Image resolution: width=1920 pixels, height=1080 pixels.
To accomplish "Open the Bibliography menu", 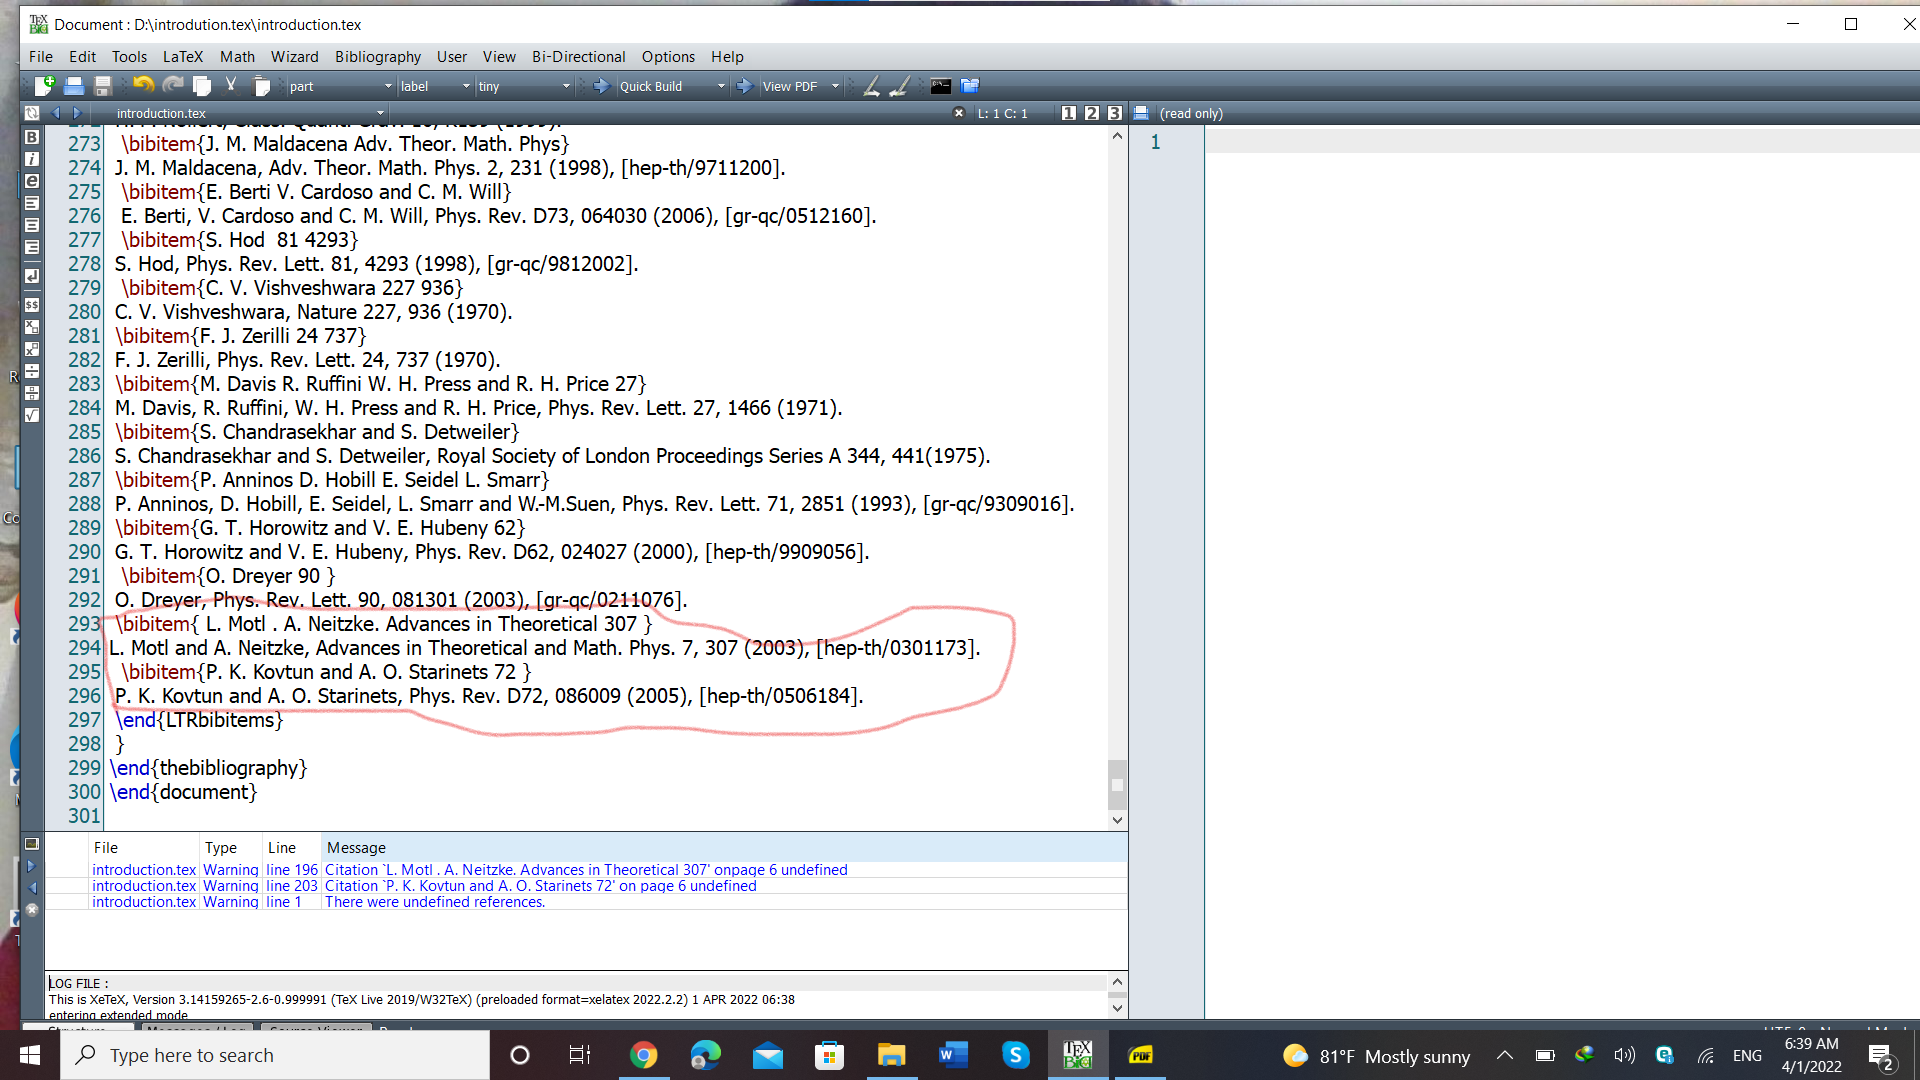I will [376, 57].
